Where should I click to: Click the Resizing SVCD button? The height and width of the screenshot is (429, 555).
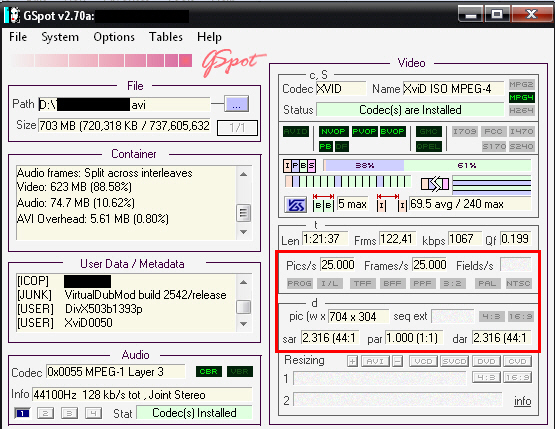(x=454, y=361)
